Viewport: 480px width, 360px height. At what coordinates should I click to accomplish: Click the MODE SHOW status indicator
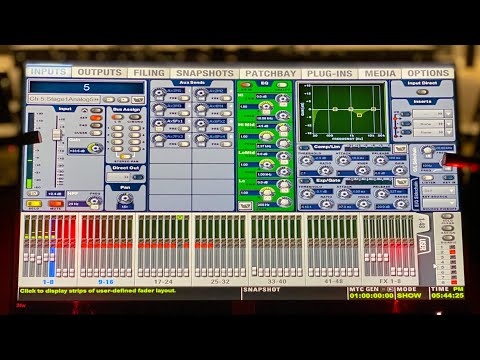[x=409, y=295]
